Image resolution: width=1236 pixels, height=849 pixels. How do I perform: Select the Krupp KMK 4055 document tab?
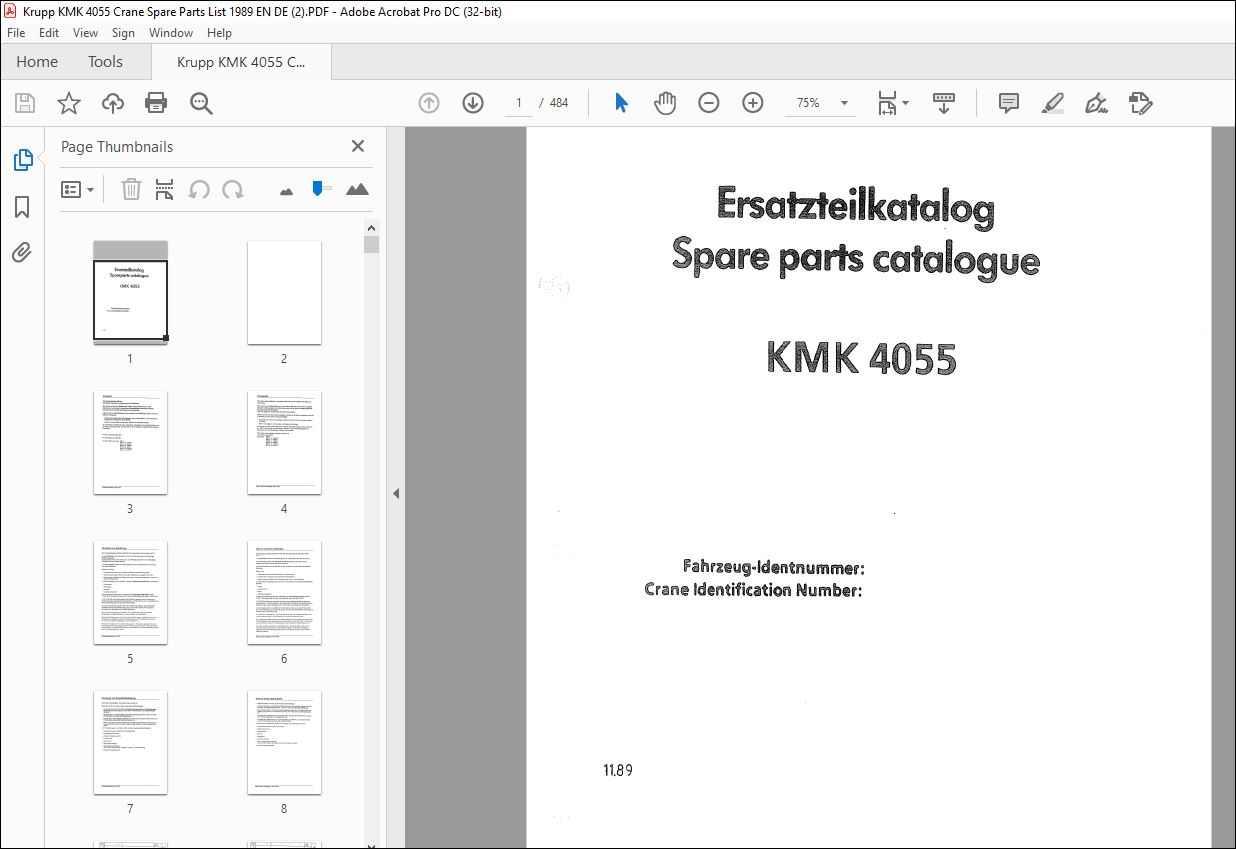coord(241,62)
